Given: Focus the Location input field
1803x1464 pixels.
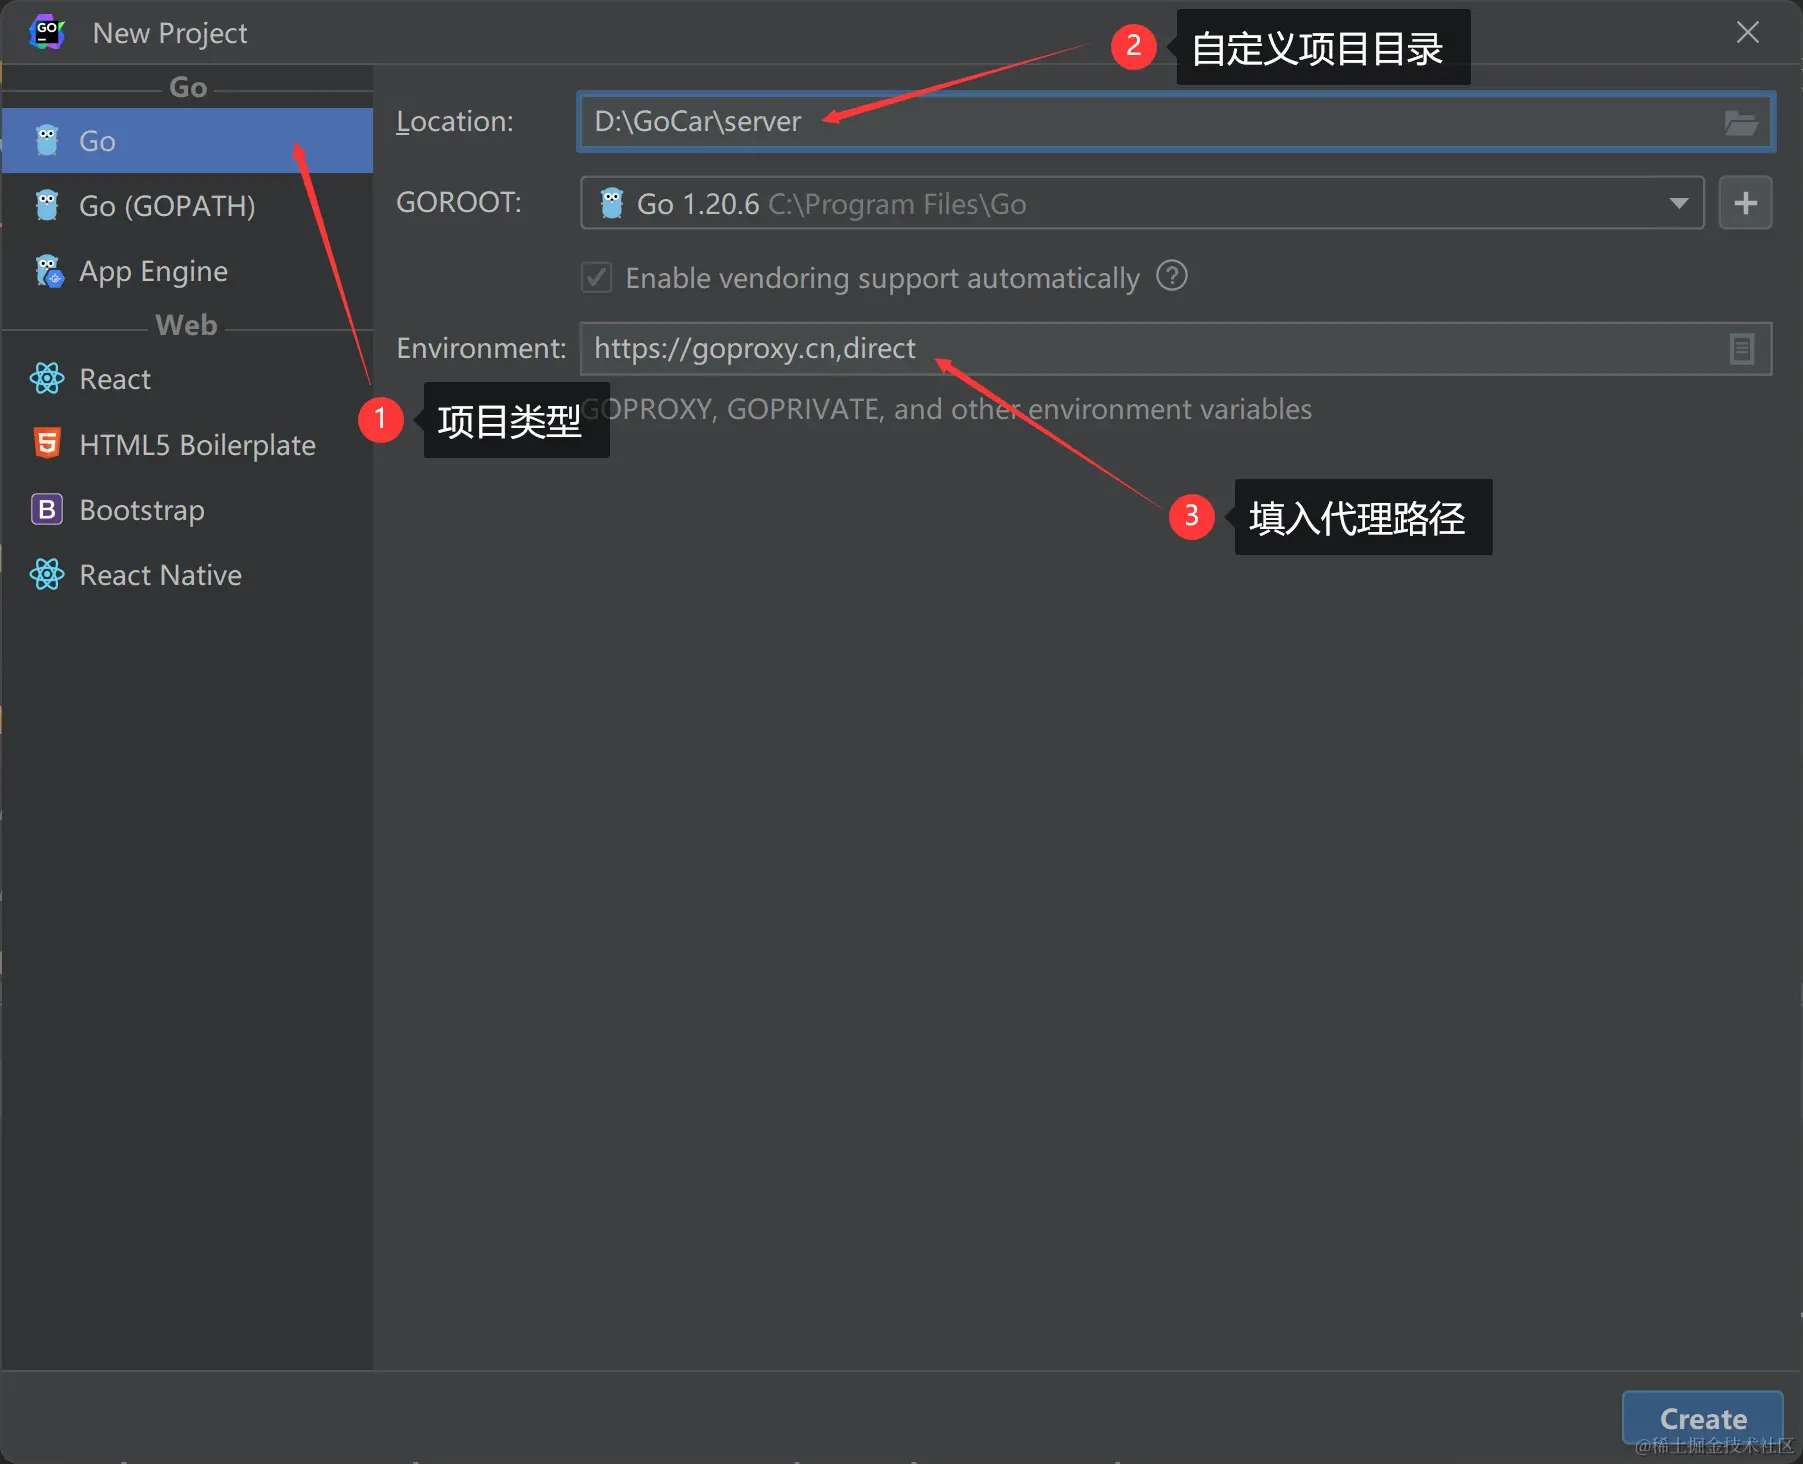Looking at the screenshot, I should coord(1176,122).
